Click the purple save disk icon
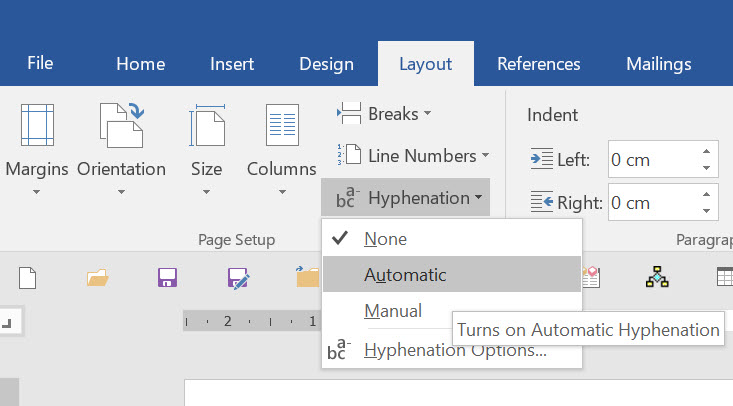This screenshot has height=406, width=733. click(x=167, y=278)
